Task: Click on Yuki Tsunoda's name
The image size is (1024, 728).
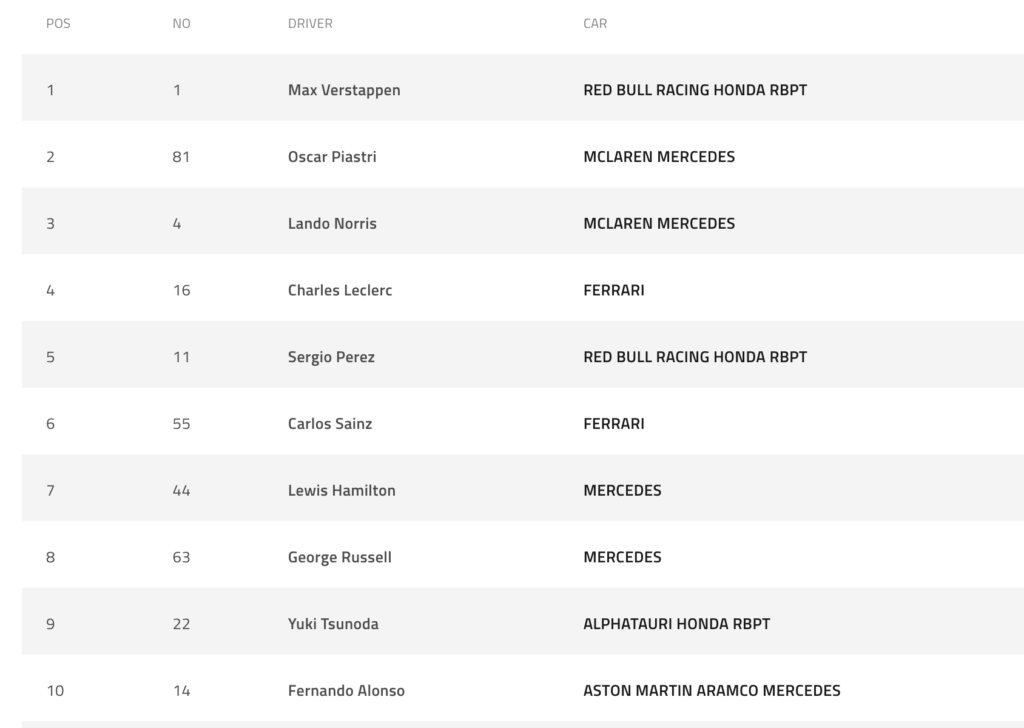Action: 333,624
